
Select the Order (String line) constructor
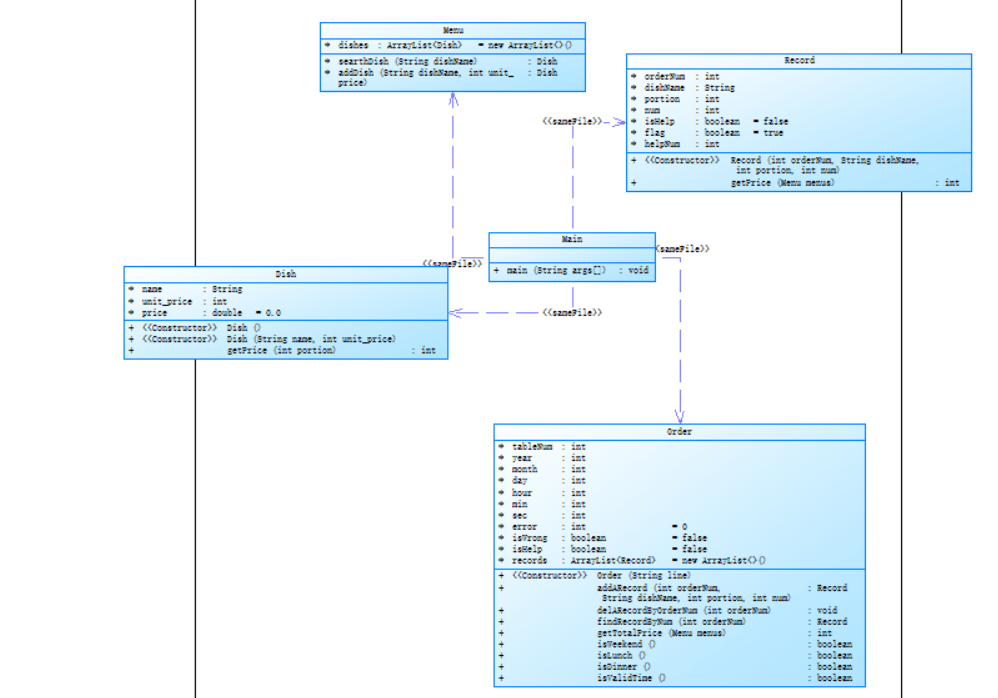594,575
